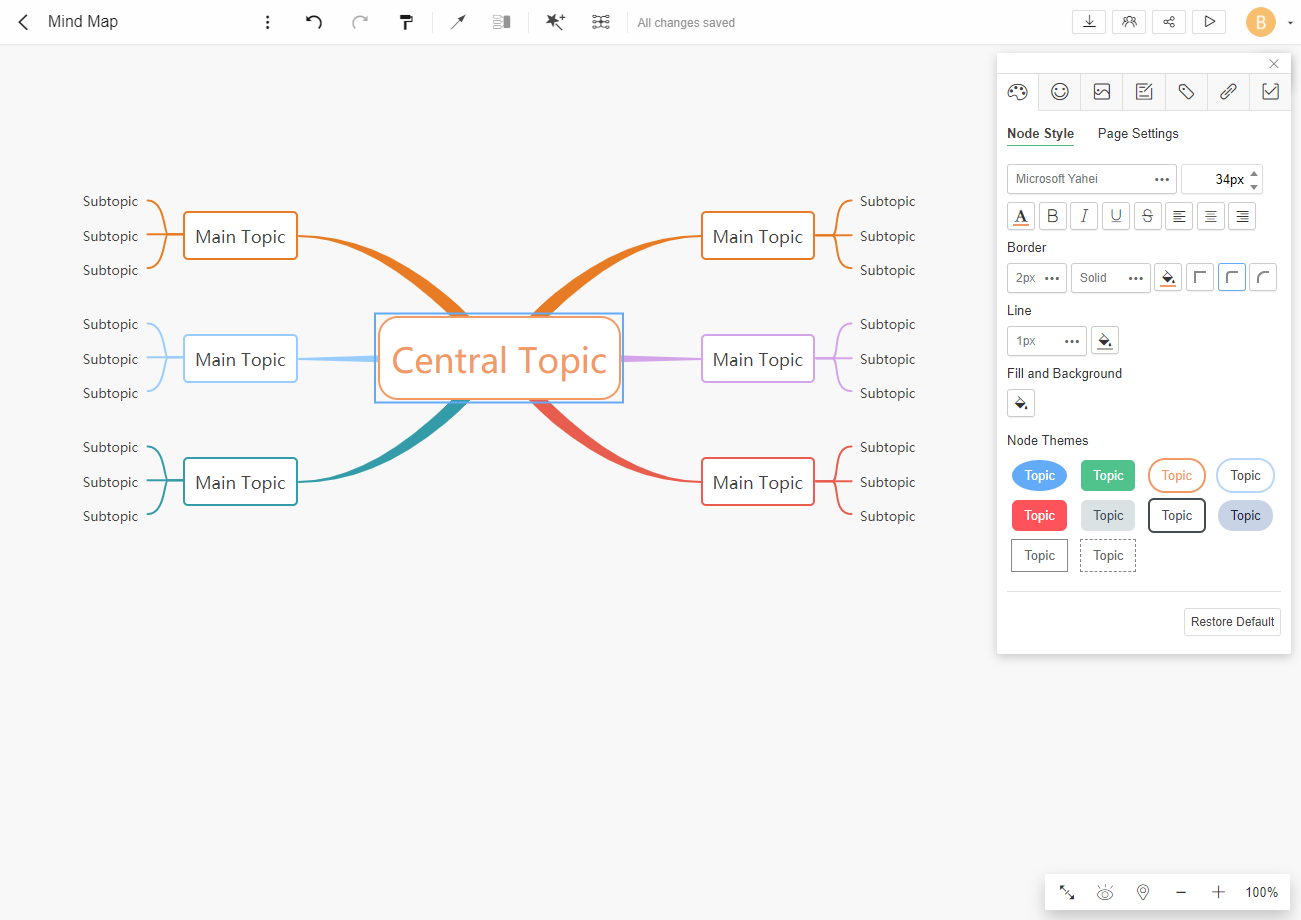Open the hyperlink panel tab
Image resolution: width=1301 pixels, height=920 pixels.
click(1228, 92)
